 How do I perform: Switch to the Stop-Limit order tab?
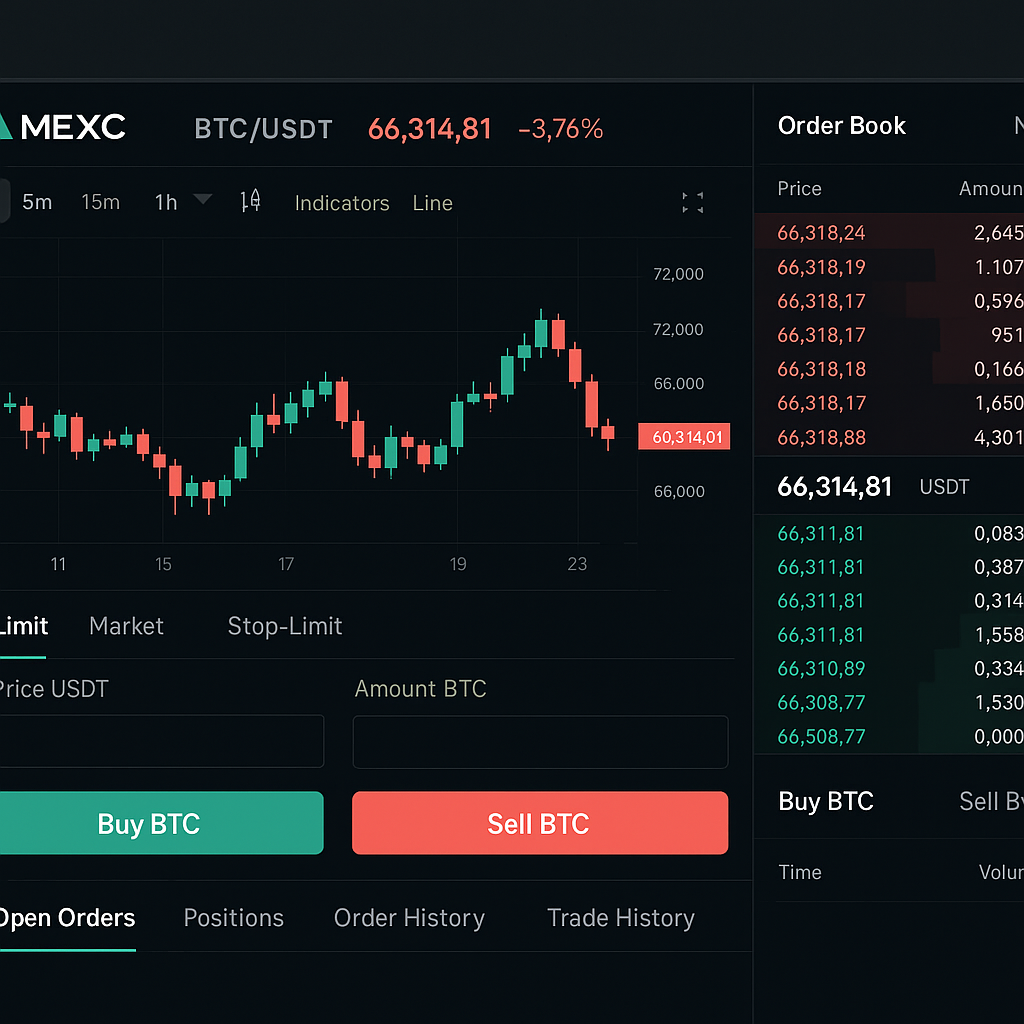pyautogui.click(x=285, y=626)
